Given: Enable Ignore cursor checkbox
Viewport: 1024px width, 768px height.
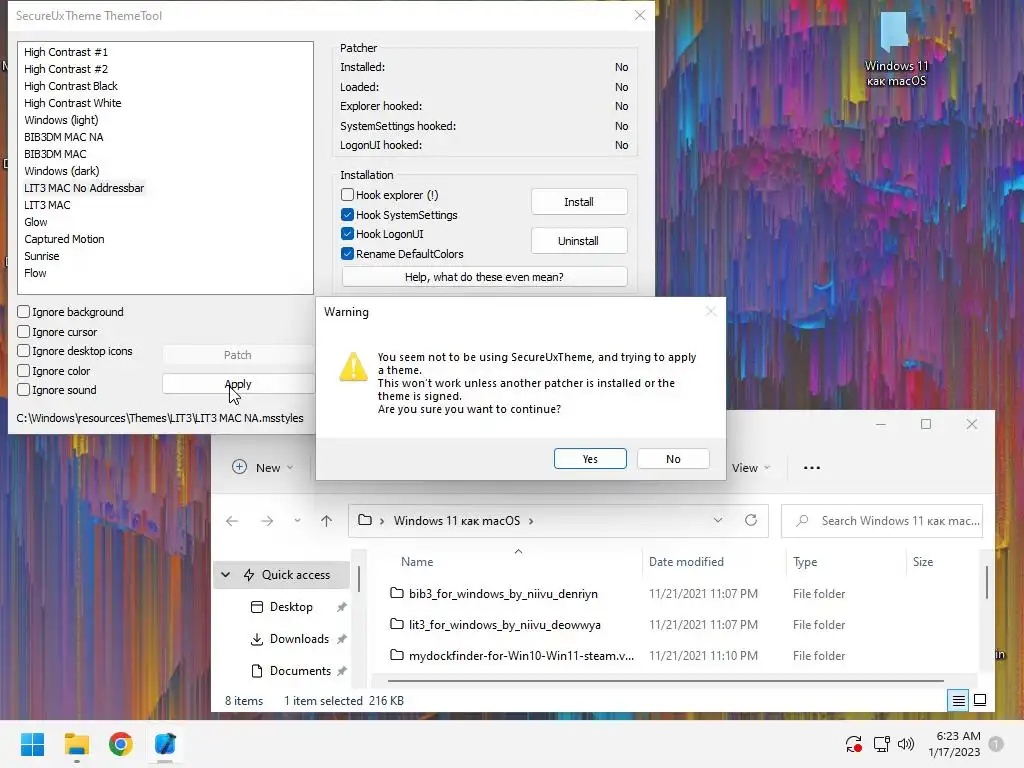Looking at the screenshot, I should coord(24,332).
